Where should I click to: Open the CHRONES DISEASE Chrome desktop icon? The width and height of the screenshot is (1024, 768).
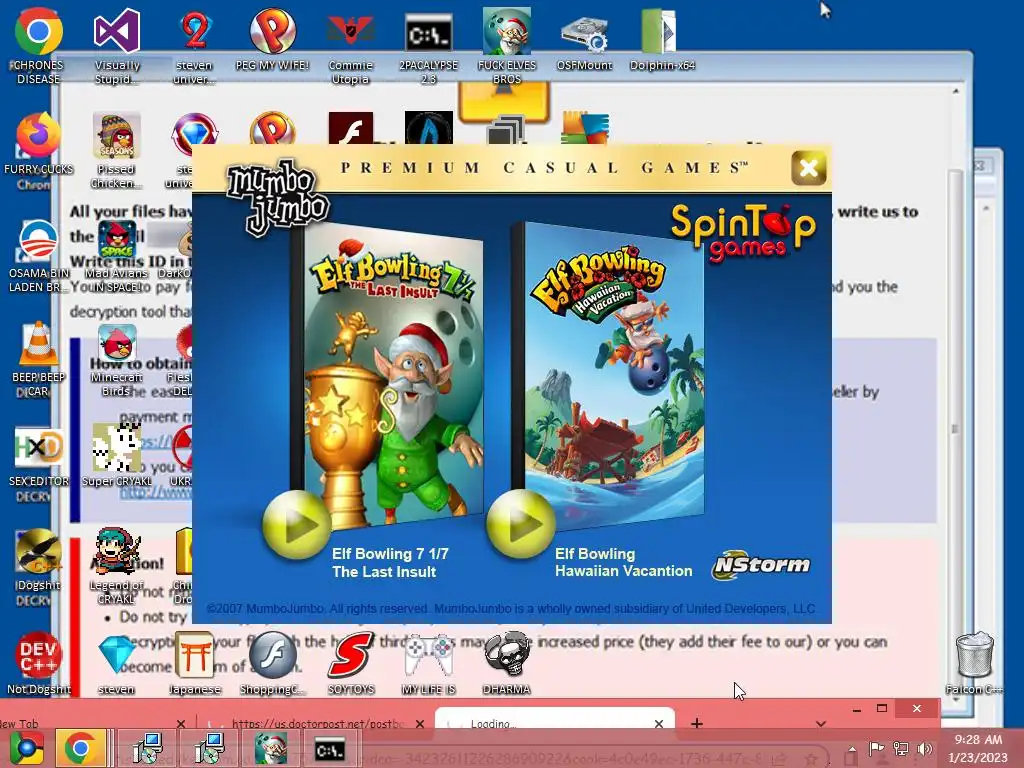click(39, 46)
